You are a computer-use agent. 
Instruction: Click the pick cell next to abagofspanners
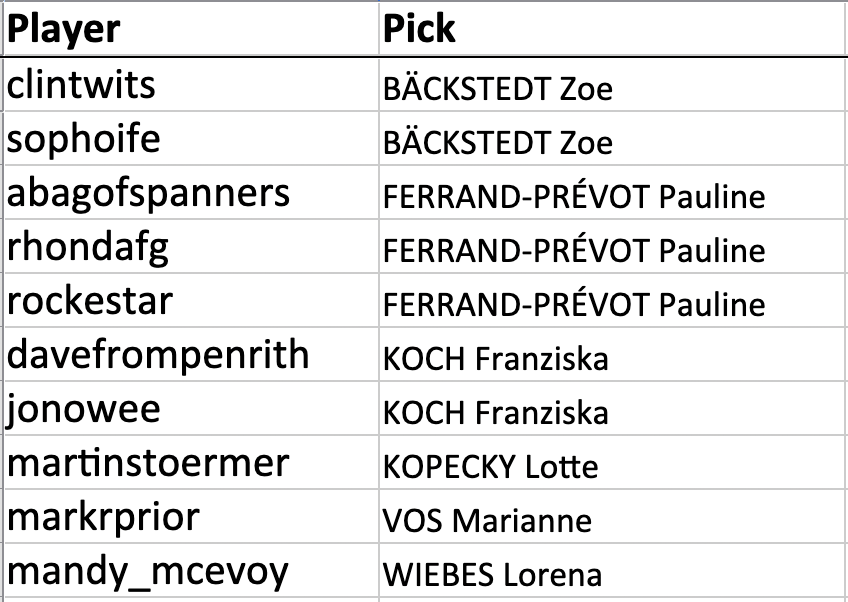click(x=612, y=196)
